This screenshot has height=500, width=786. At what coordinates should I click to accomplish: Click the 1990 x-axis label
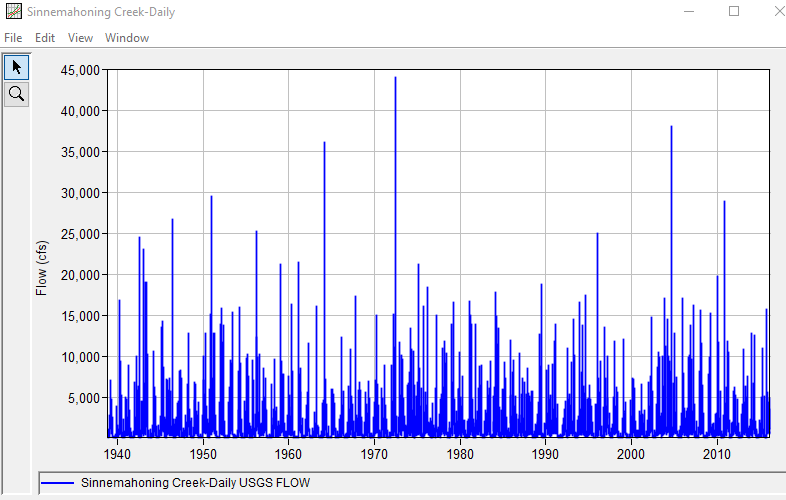[x=545, y=454]
